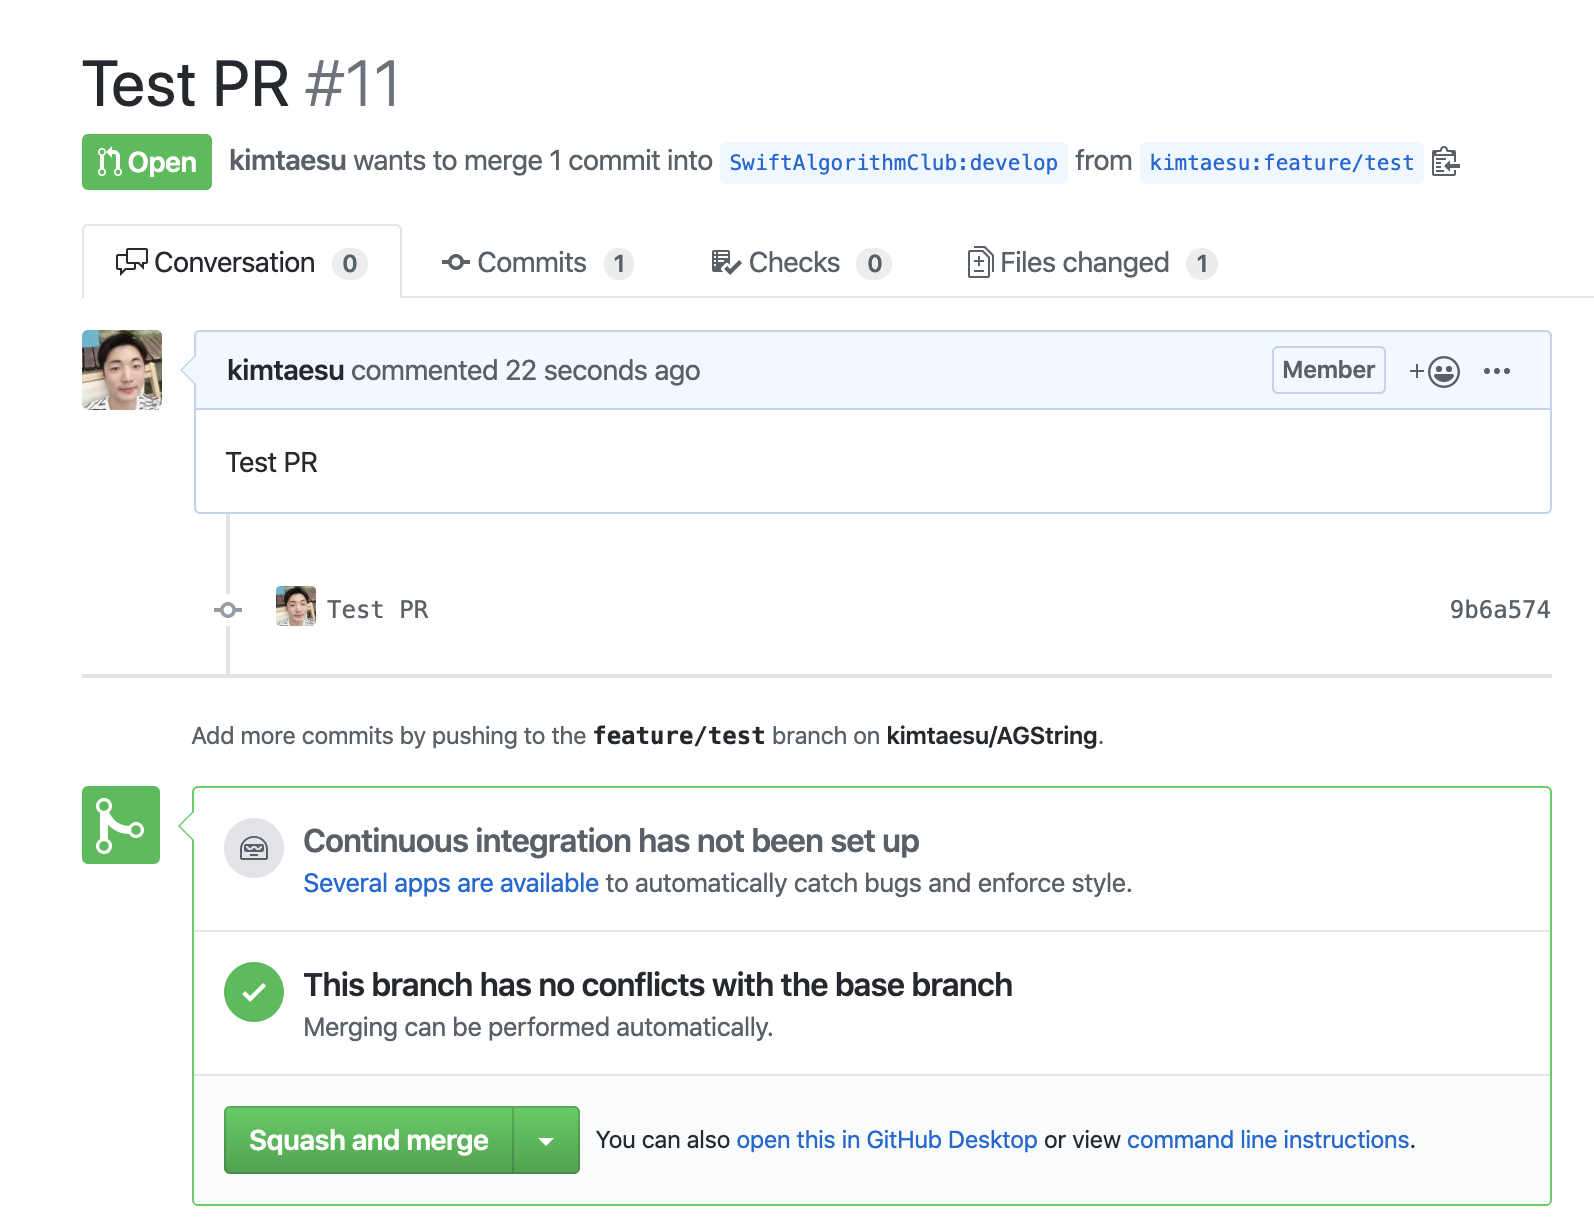
Task: Add a reaction with the smiley icon
Action: [1435, 371]
